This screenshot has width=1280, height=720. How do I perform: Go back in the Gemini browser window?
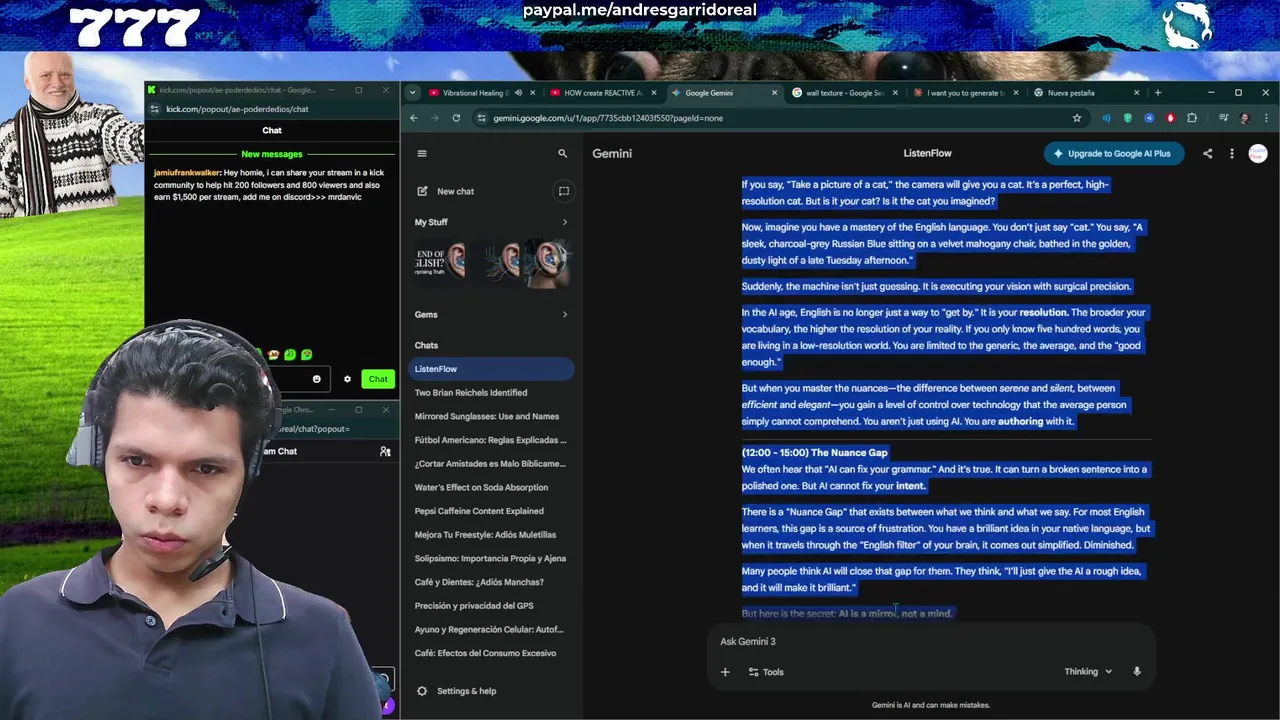pyautogui.click(x=413, y=118)
